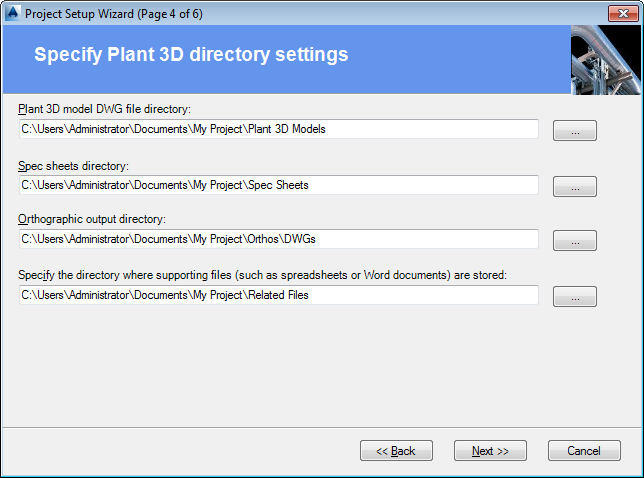644x478 pixels.
Task: Browse for Spec sheets directory
Action: [x=574, y=187]
